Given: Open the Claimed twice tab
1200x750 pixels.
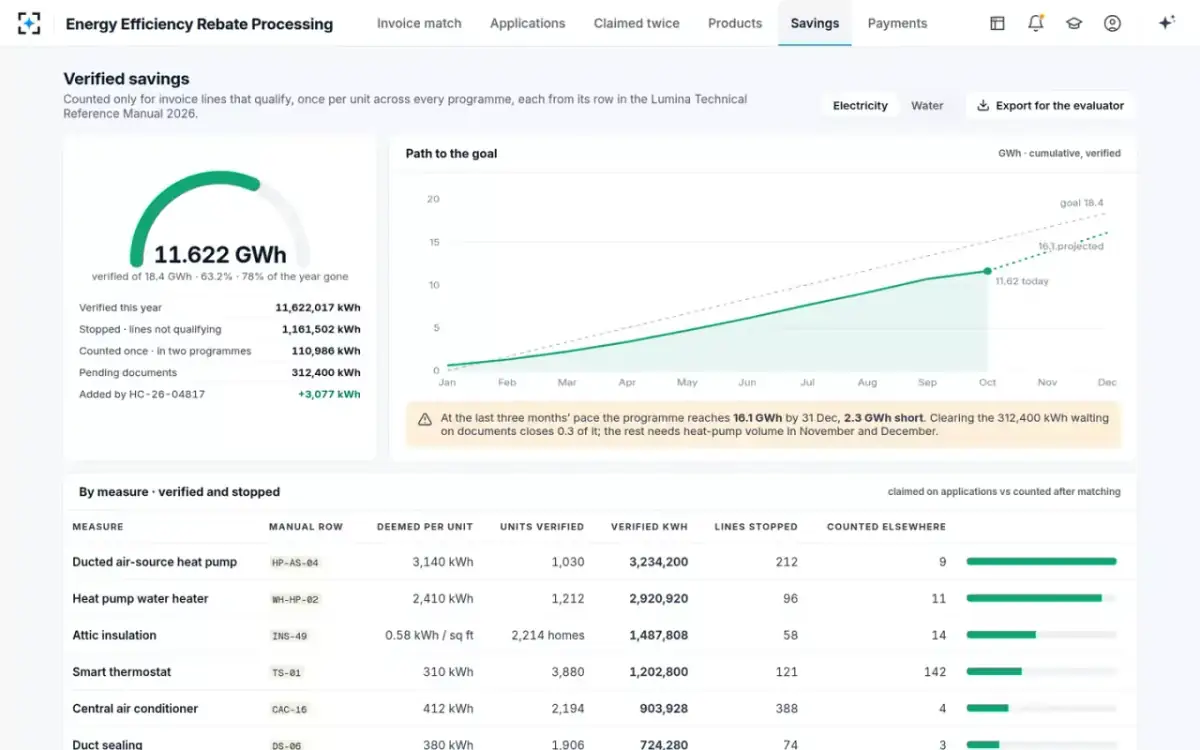Looking at the screenshot, I should (x=636, y=23).
